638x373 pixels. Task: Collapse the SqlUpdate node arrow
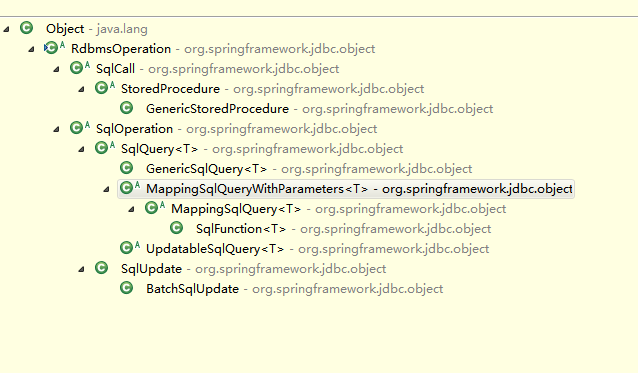click(x=81, y=269)
